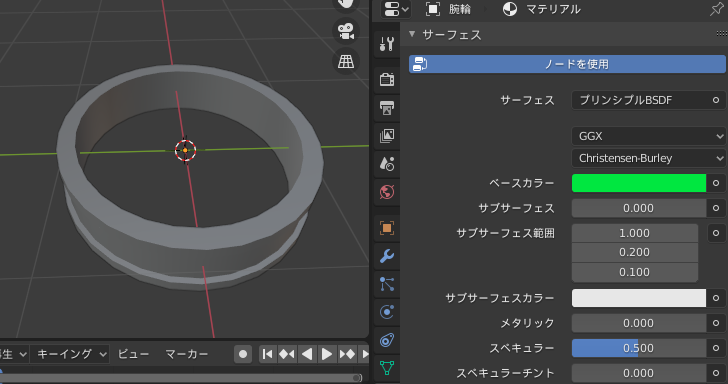The width and height of the screenshot is (728, 384).
Task: Click the サブサーフェス範囲 1.000 field
Action: [635, 233]
